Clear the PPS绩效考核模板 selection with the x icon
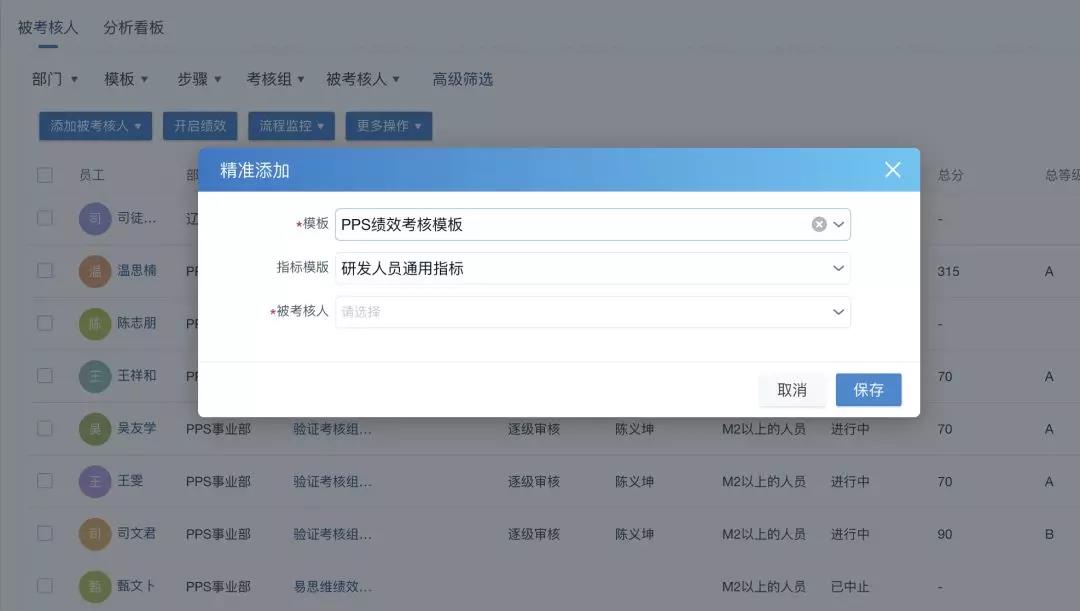The image size is (1080, 611). pos(819,224)
